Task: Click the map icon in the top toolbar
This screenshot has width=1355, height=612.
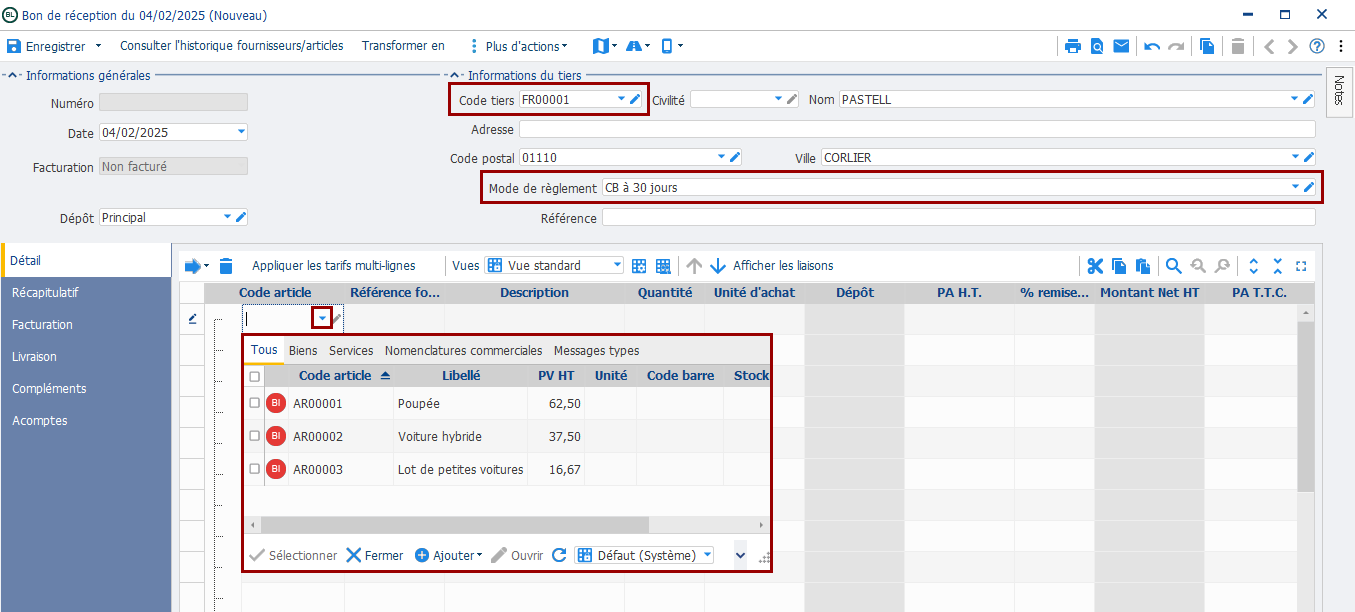Action: point(600,46)
